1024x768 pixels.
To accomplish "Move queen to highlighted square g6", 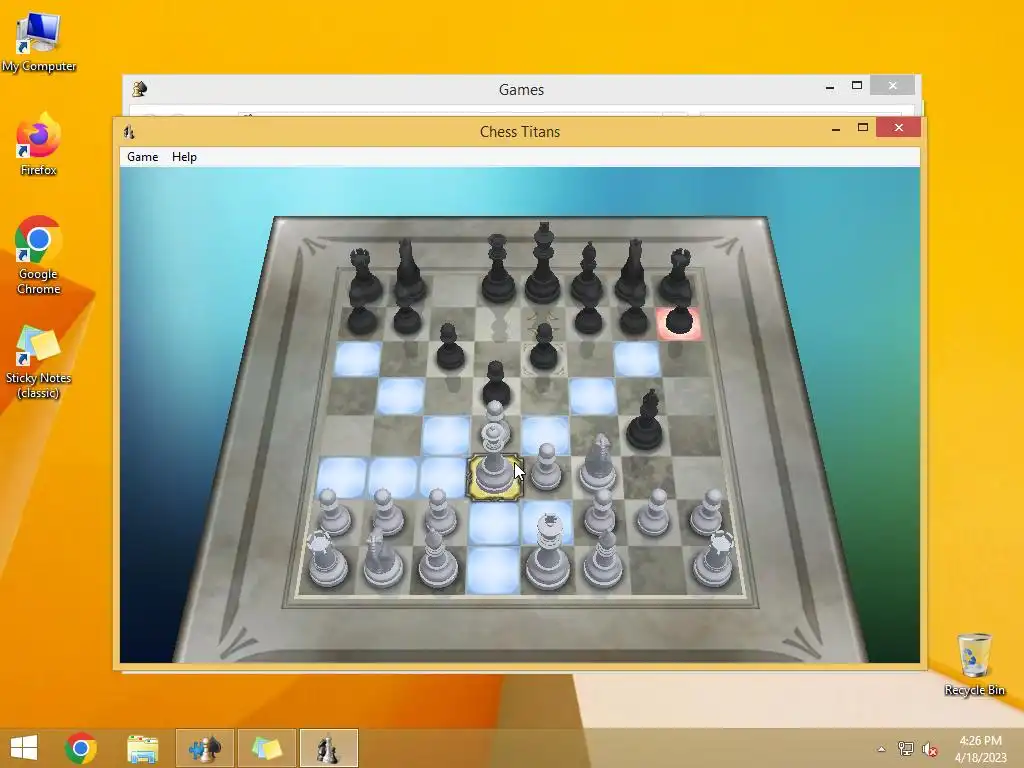I will [637, 359].
